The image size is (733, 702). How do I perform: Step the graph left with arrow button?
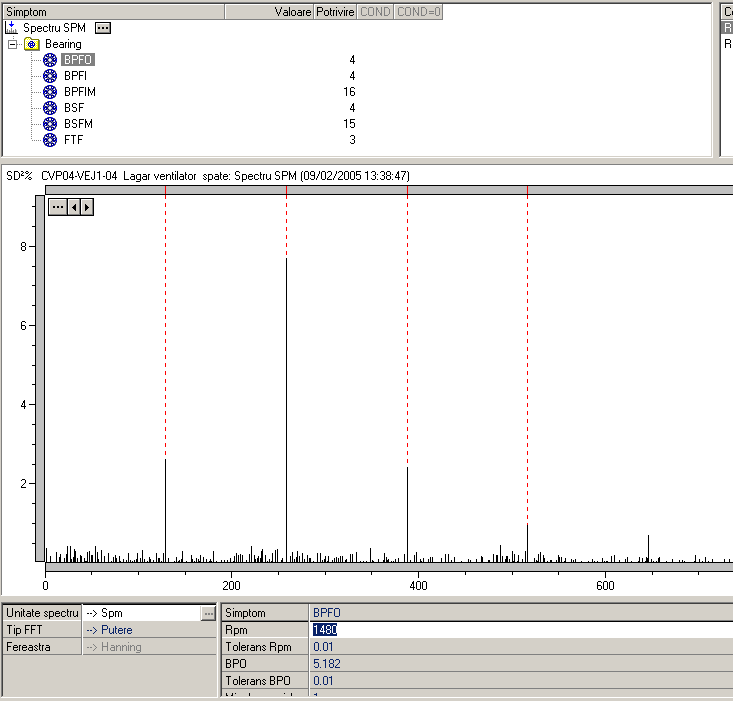(74, 207)
